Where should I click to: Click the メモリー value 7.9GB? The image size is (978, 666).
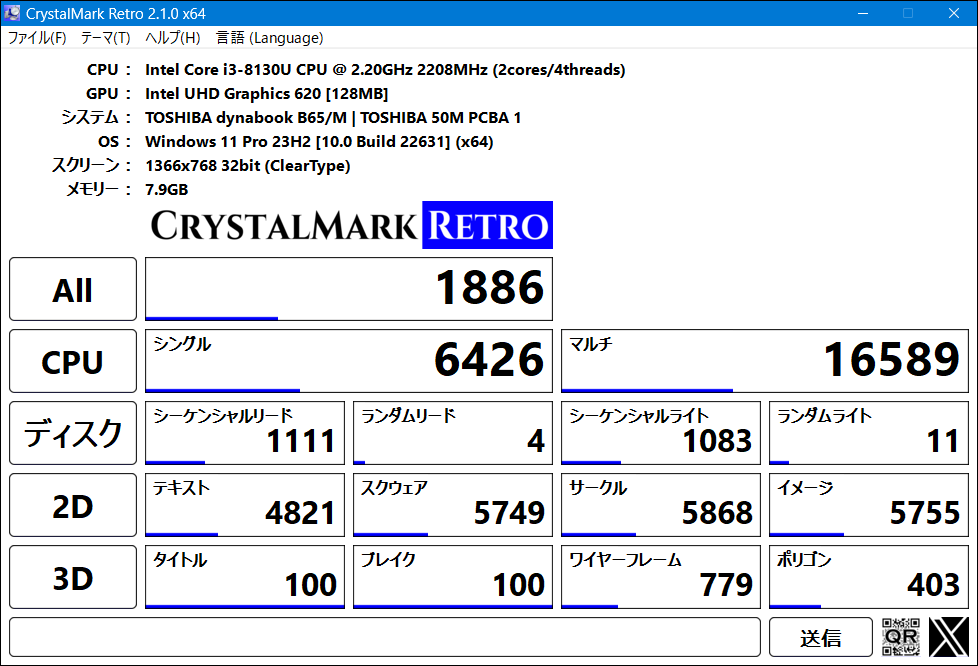tap(167, 190)
